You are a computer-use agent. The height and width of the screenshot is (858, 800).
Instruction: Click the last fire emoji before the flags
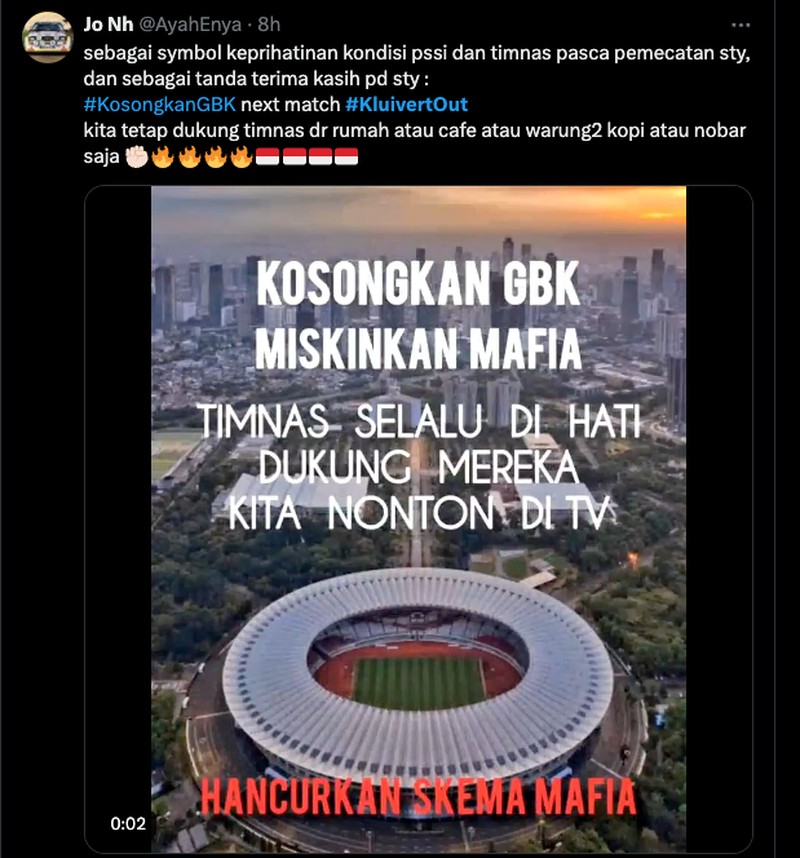[x=241, y=157]
